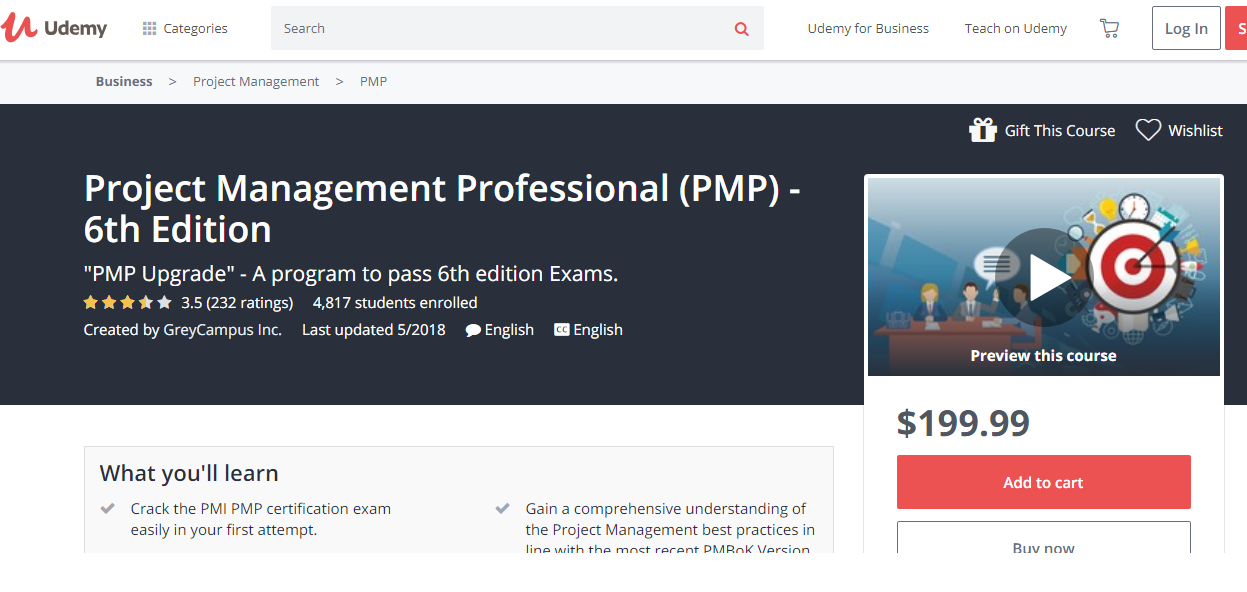
Task: Click the $199.99 price
Action: point(963,423)
